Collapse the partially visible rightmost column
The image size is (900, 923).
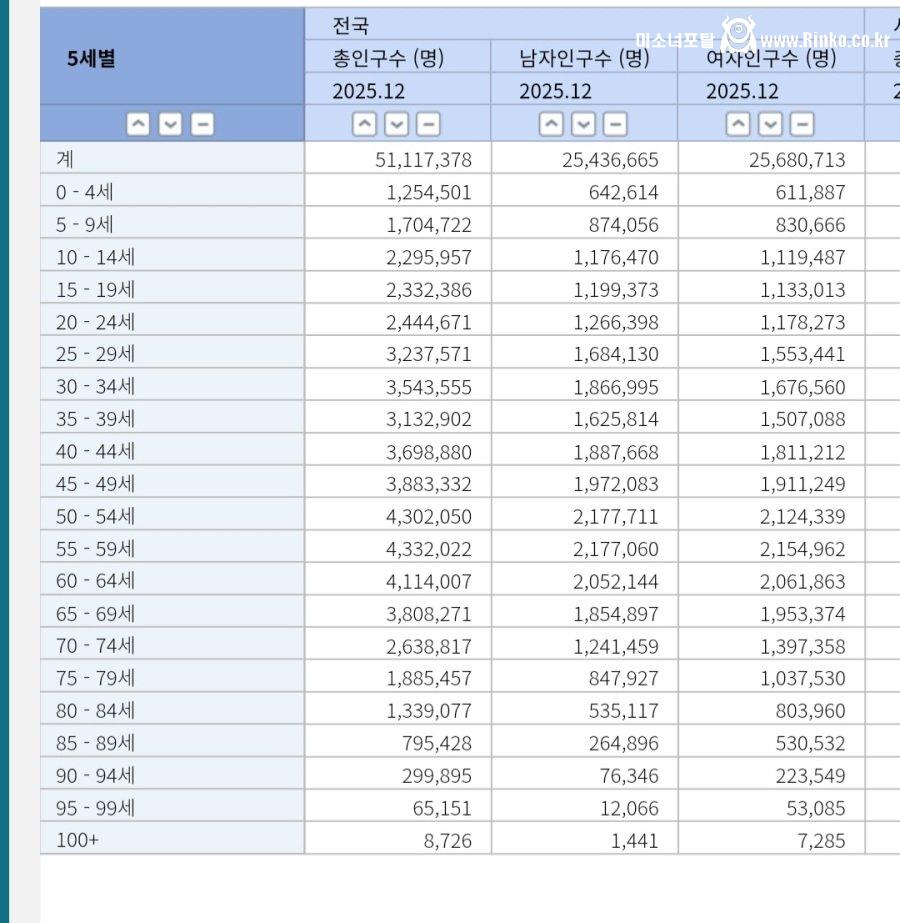coord(885,124)
